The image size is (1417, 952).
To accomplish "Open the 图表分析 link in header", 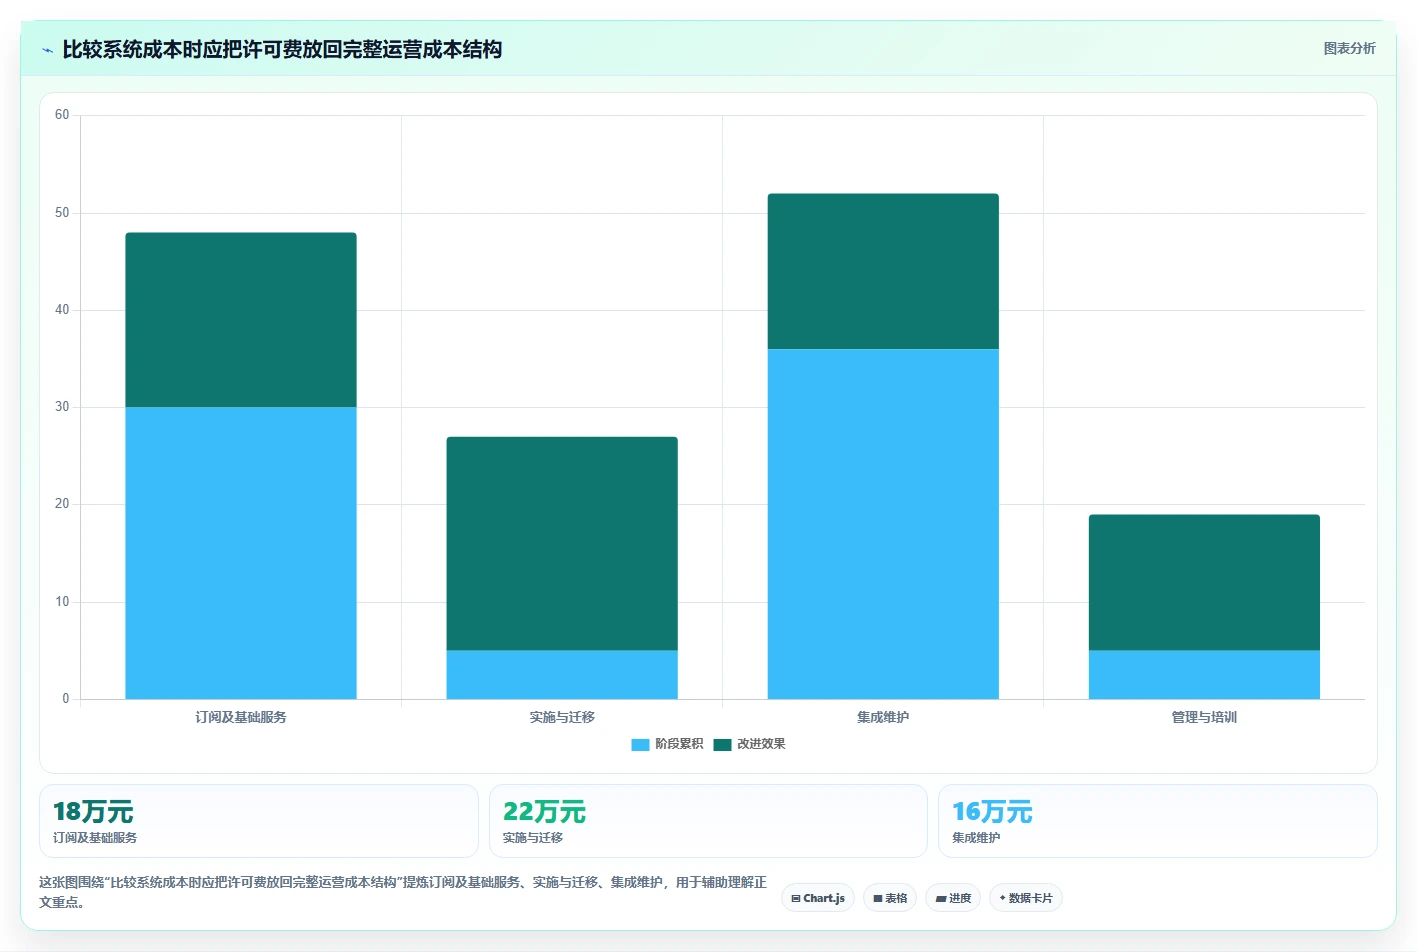I will tap(1349, 48).
